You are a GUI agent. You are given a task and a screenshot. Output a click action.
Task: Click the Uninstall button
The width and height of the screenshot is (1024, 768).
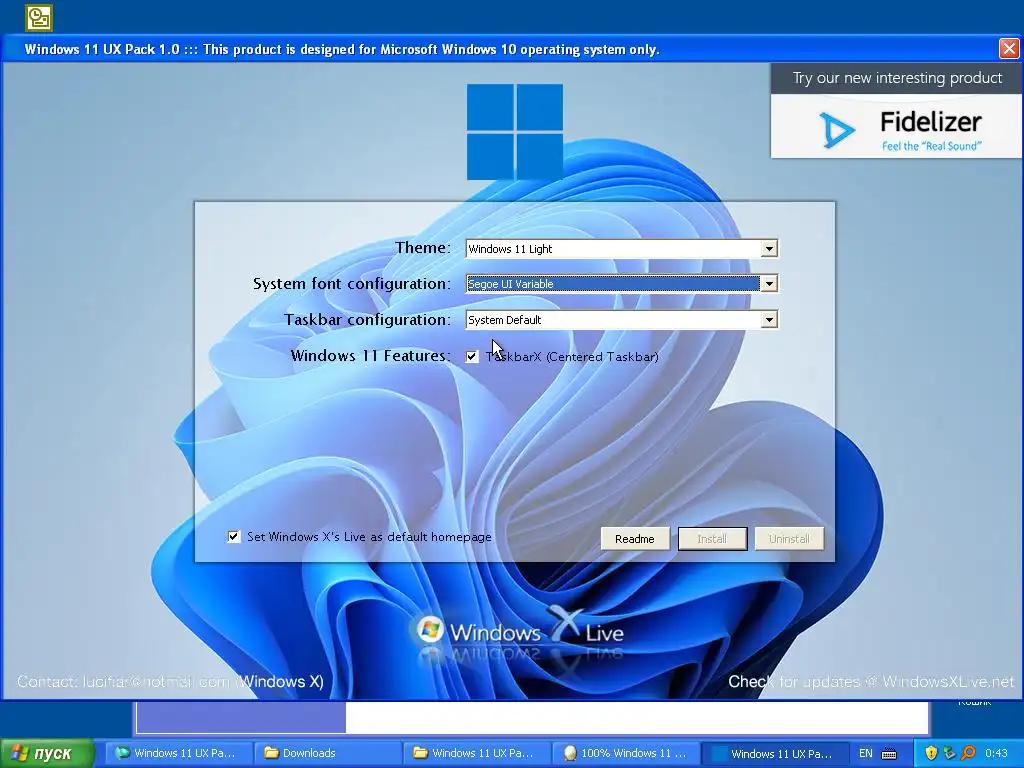tap(789, 539)
